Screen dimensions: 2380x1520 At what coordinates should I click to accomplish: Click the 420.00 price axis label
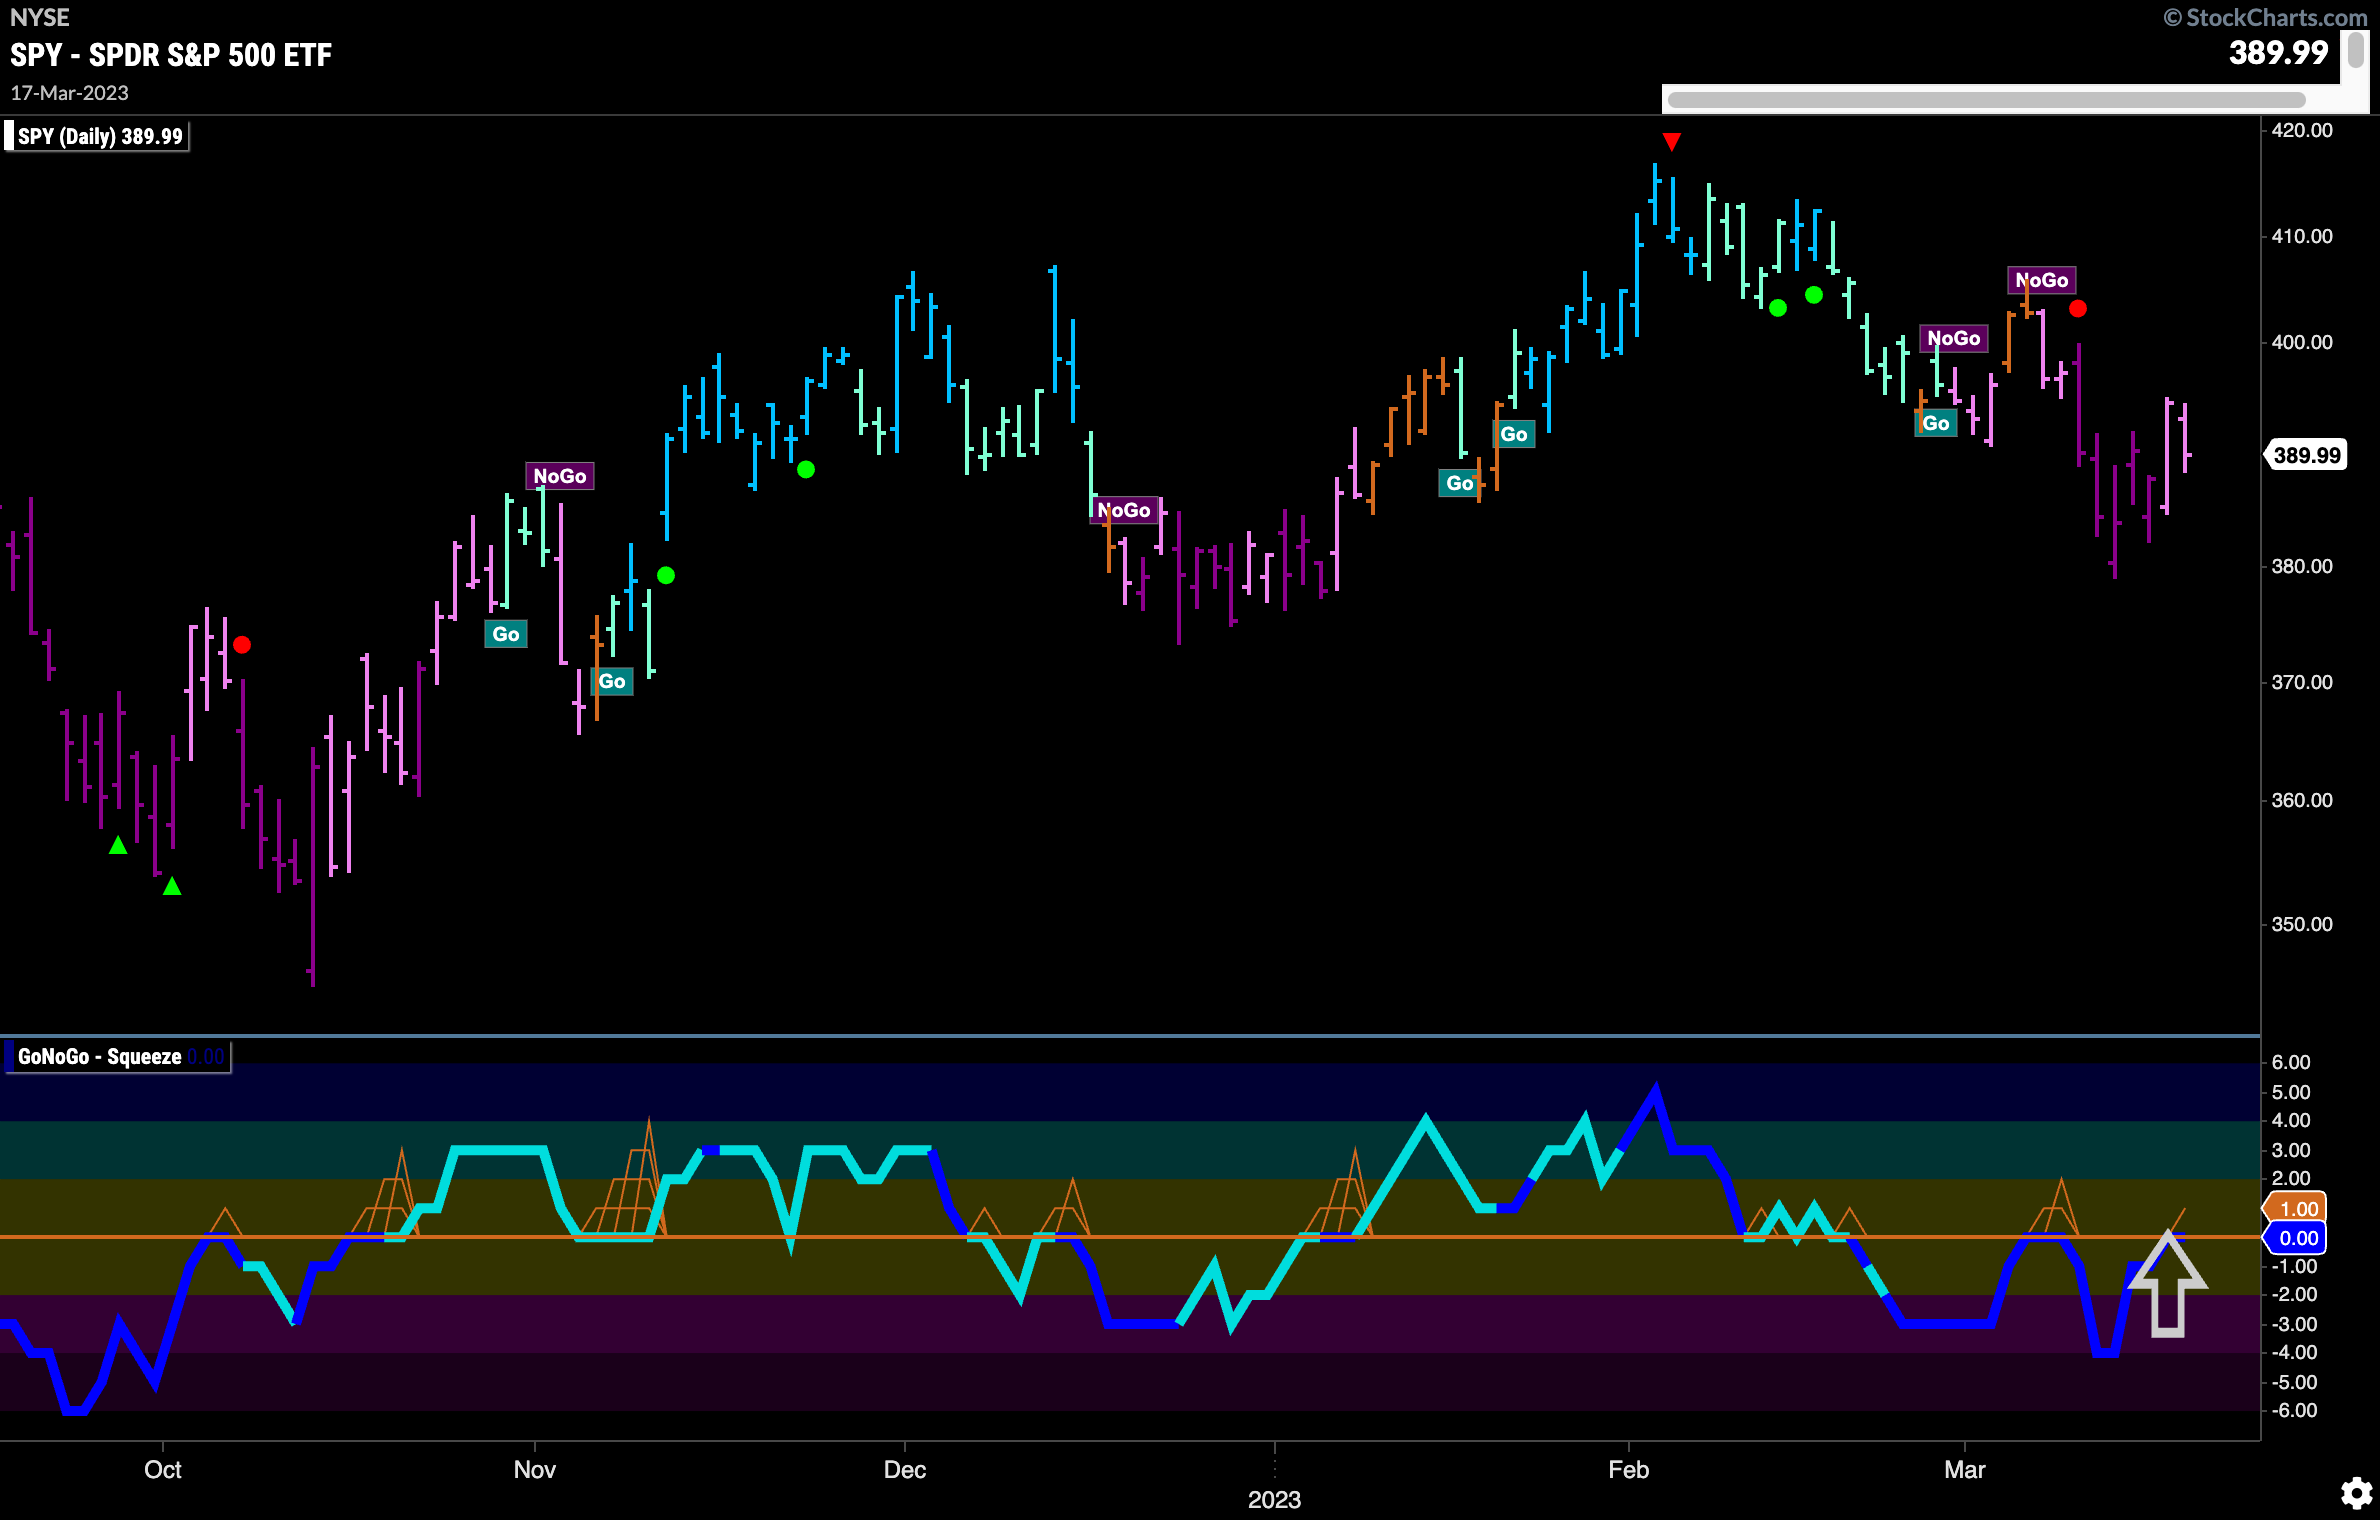[x=2302, y=130]
